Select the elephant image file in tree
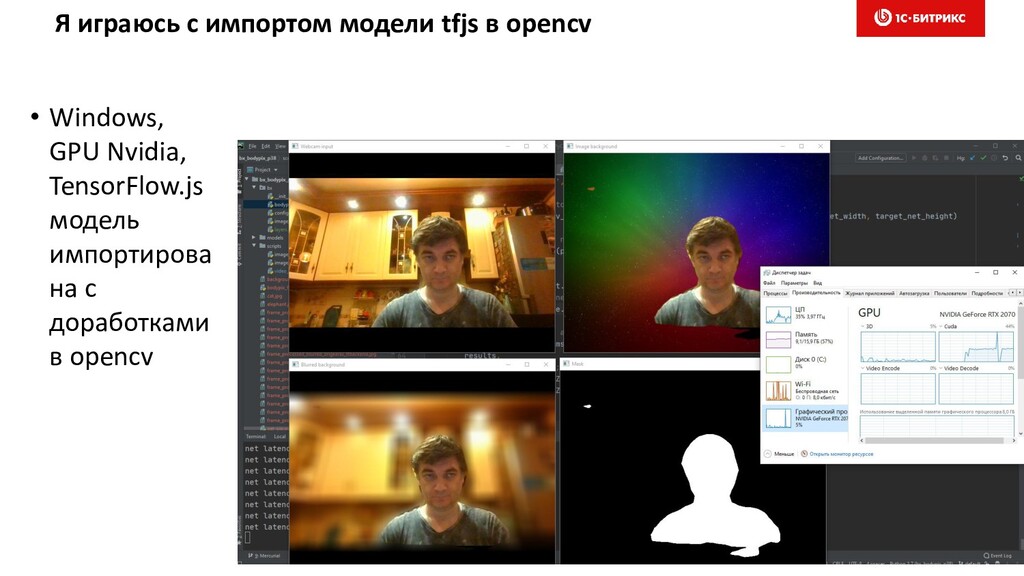This screenshot has width=1024, height=576. click(x=276, y=304)
